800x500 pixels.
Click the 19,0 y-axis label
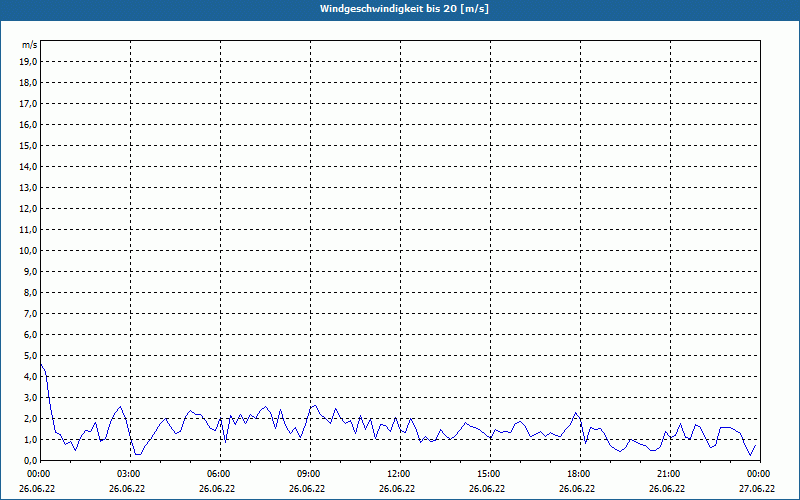28,62
